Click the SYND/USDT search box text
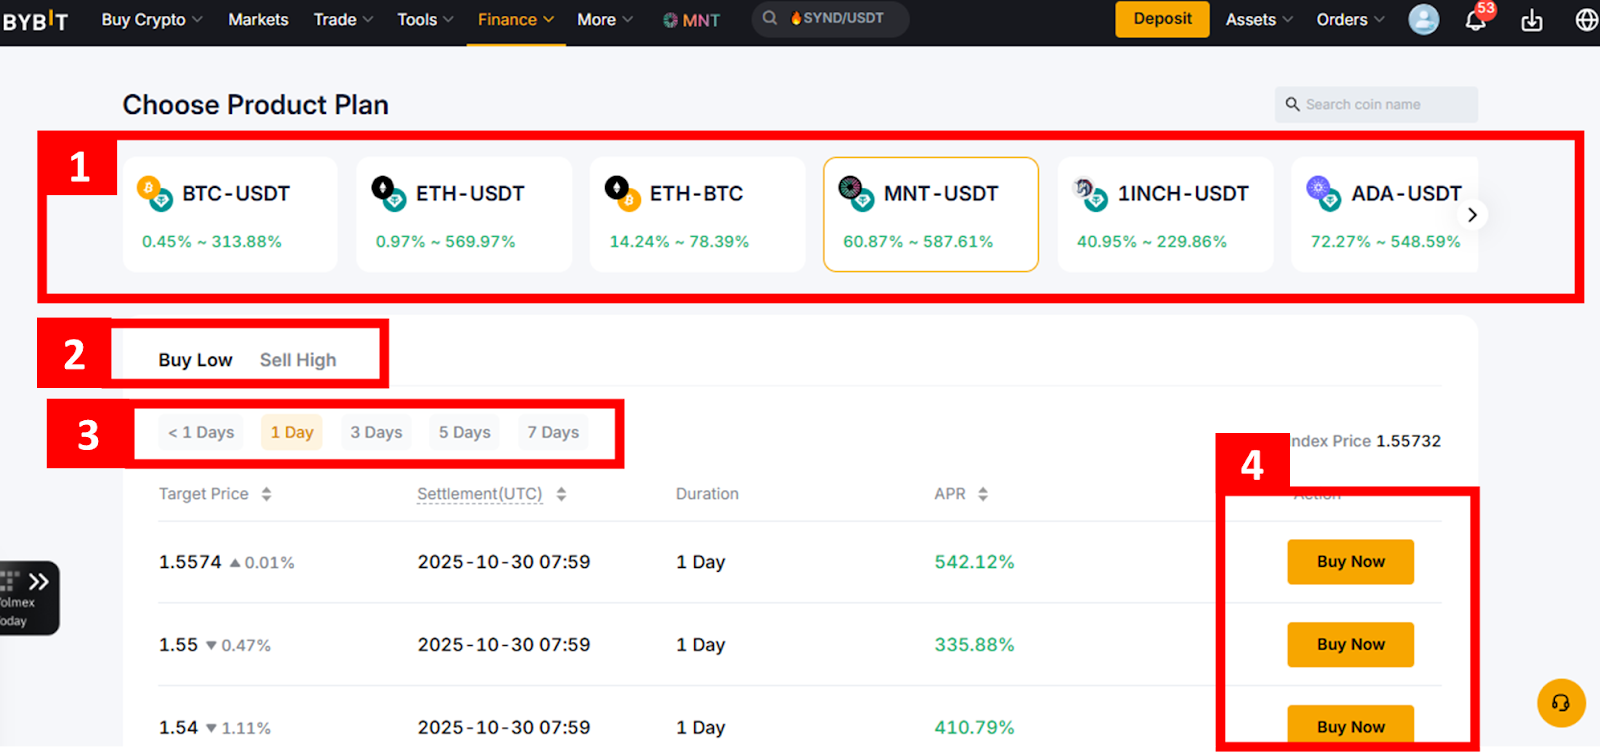The height and width of the screenshot is (752, 1600). pyautogui.click(x=843, y=18)
